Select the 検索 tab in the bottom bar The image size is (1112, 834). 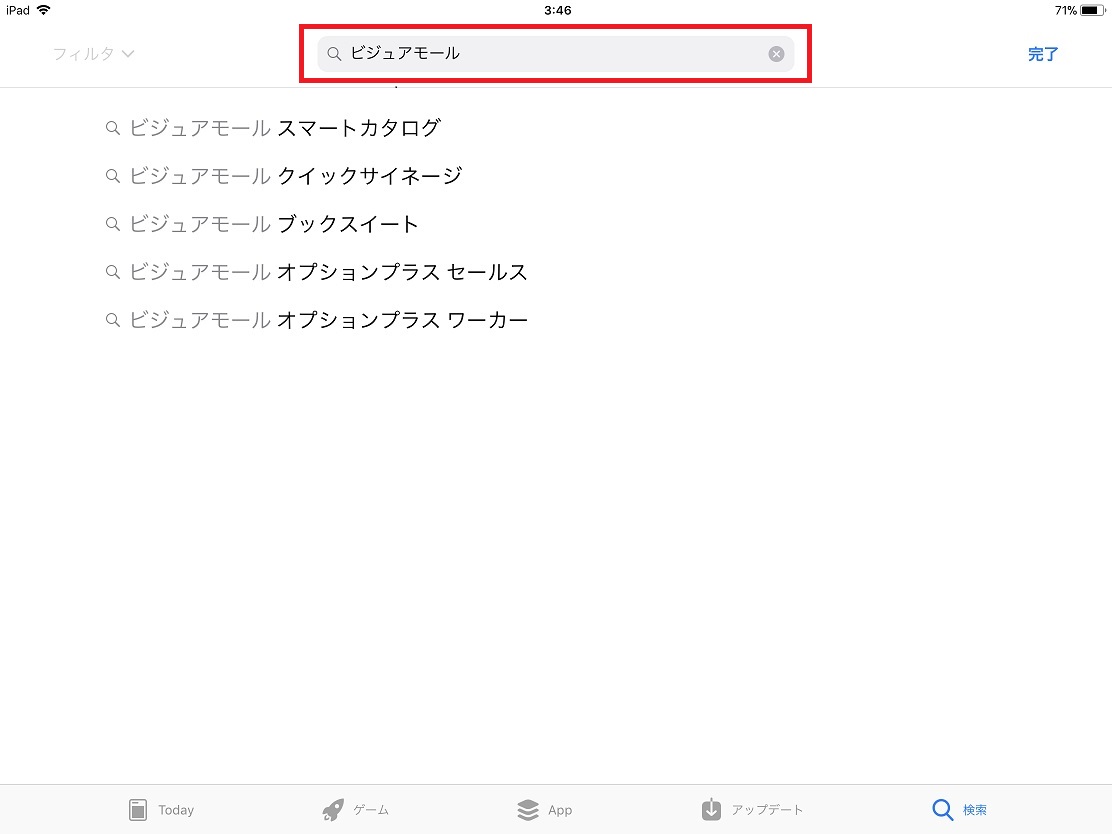pos(959,810)
